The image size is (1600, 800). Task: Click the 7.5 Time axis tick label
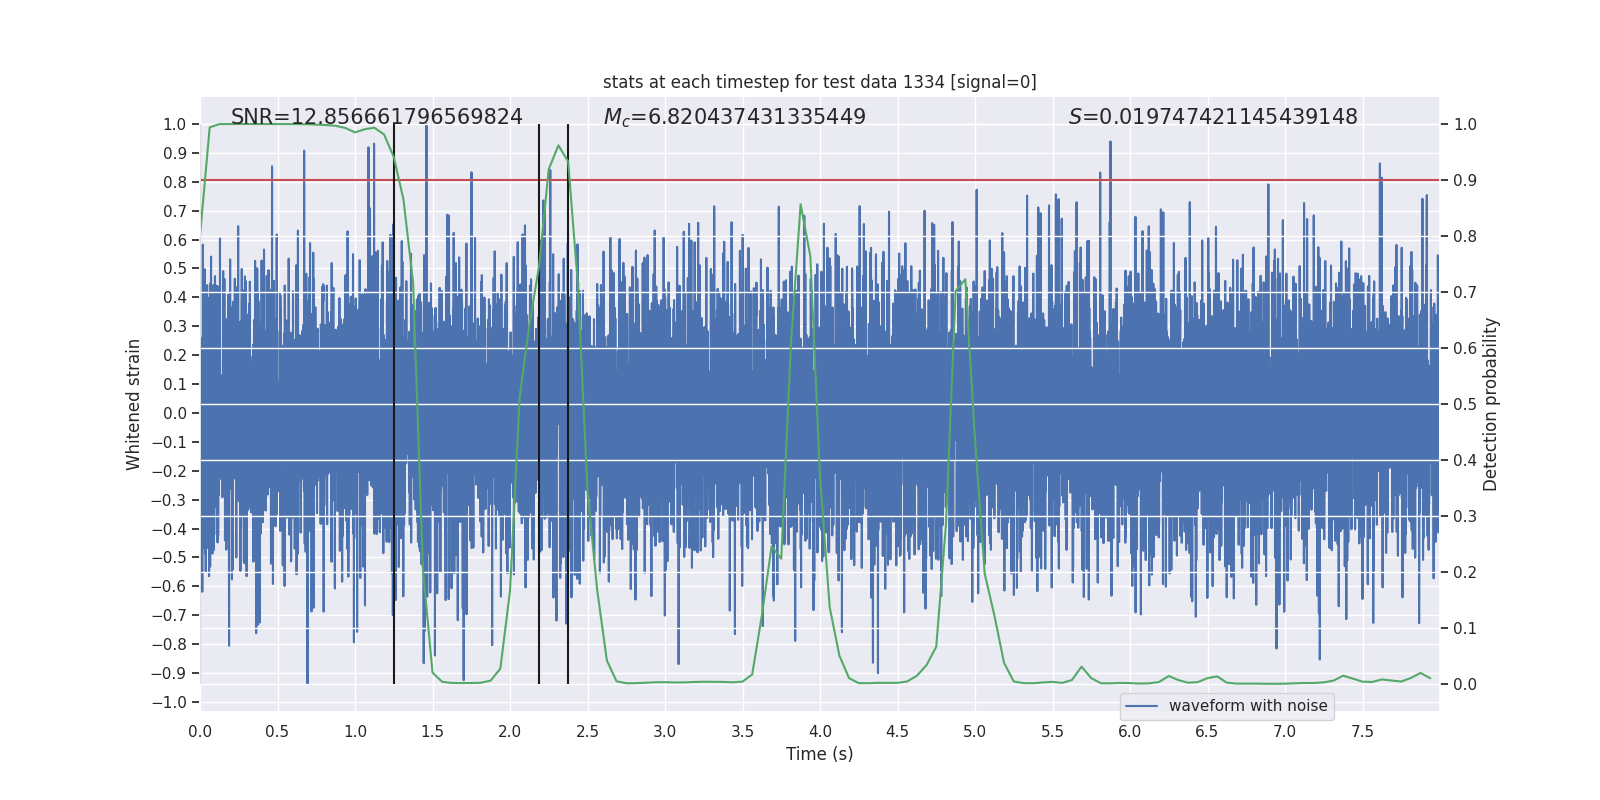click(1362, 731)
